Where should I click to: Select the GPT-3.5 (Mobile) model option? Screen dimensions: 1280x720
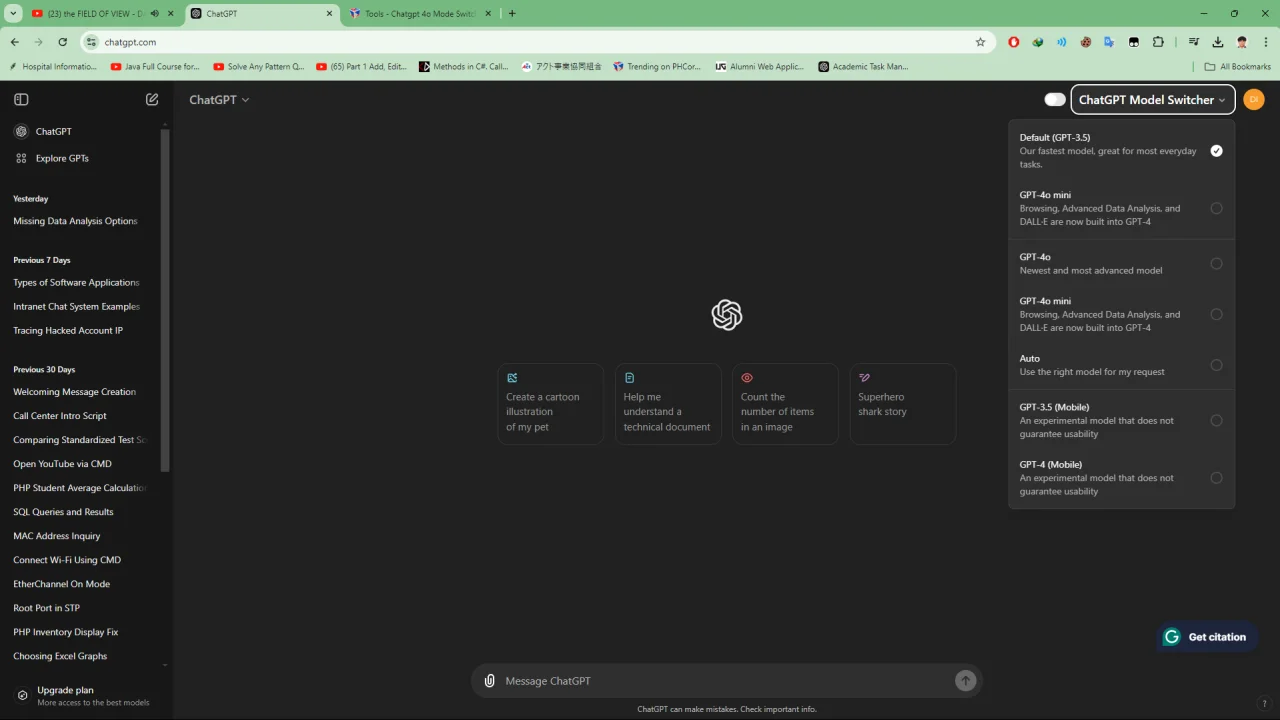tap(1121, 421)
